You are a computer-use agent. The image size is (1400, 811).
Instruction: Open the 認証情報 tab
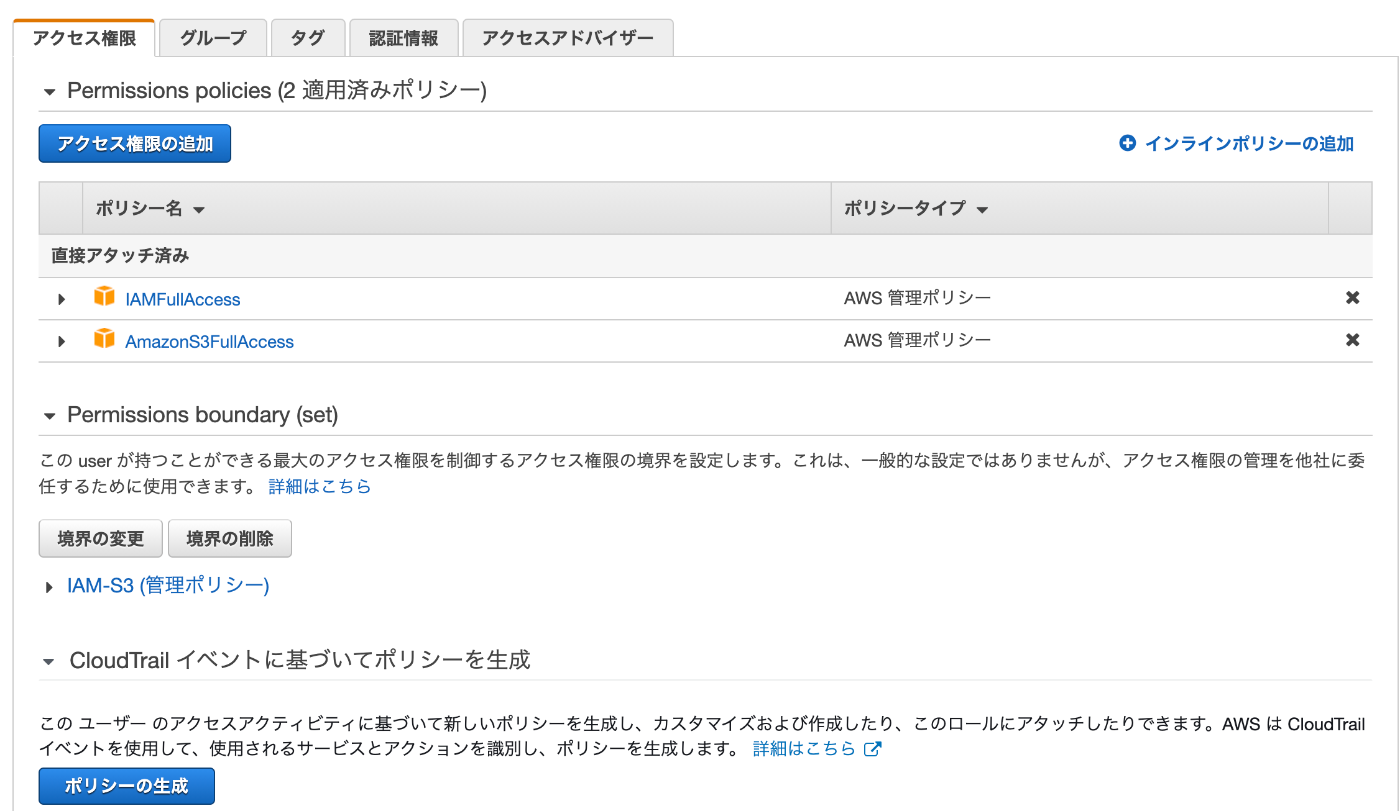coord(404,38)
